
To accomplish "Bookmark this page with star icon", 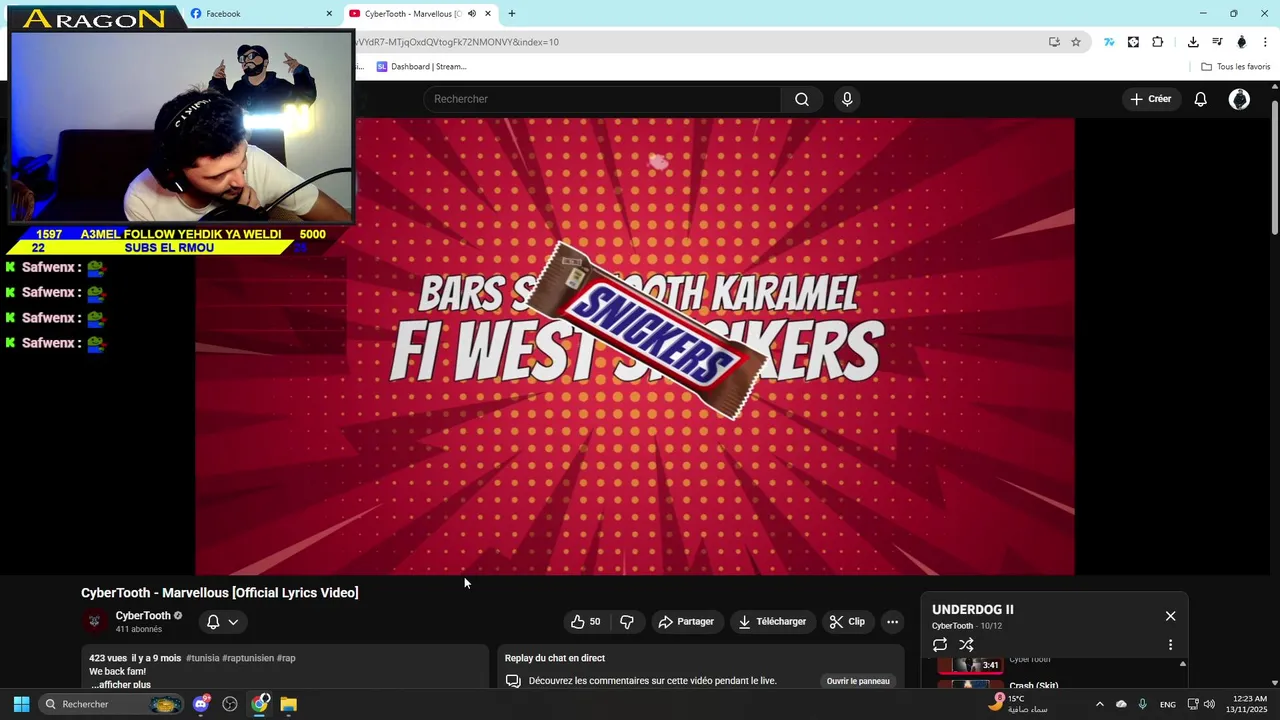I will click(x=1076, y=42).
